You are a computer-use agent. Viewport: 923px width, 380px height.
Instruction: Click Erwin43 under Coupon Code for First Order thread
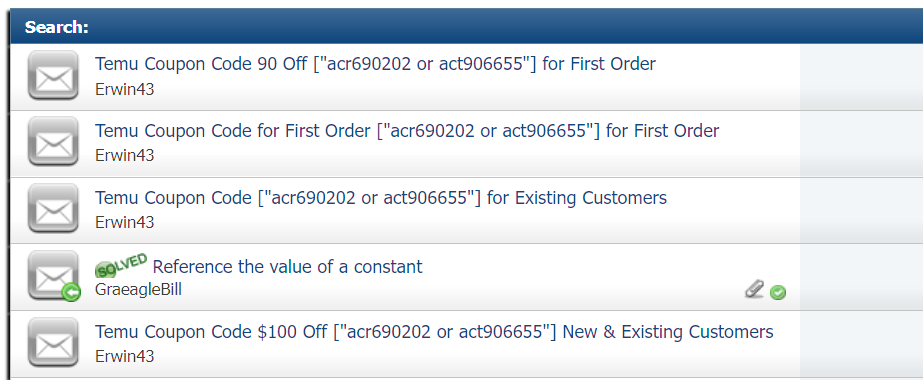124,156
